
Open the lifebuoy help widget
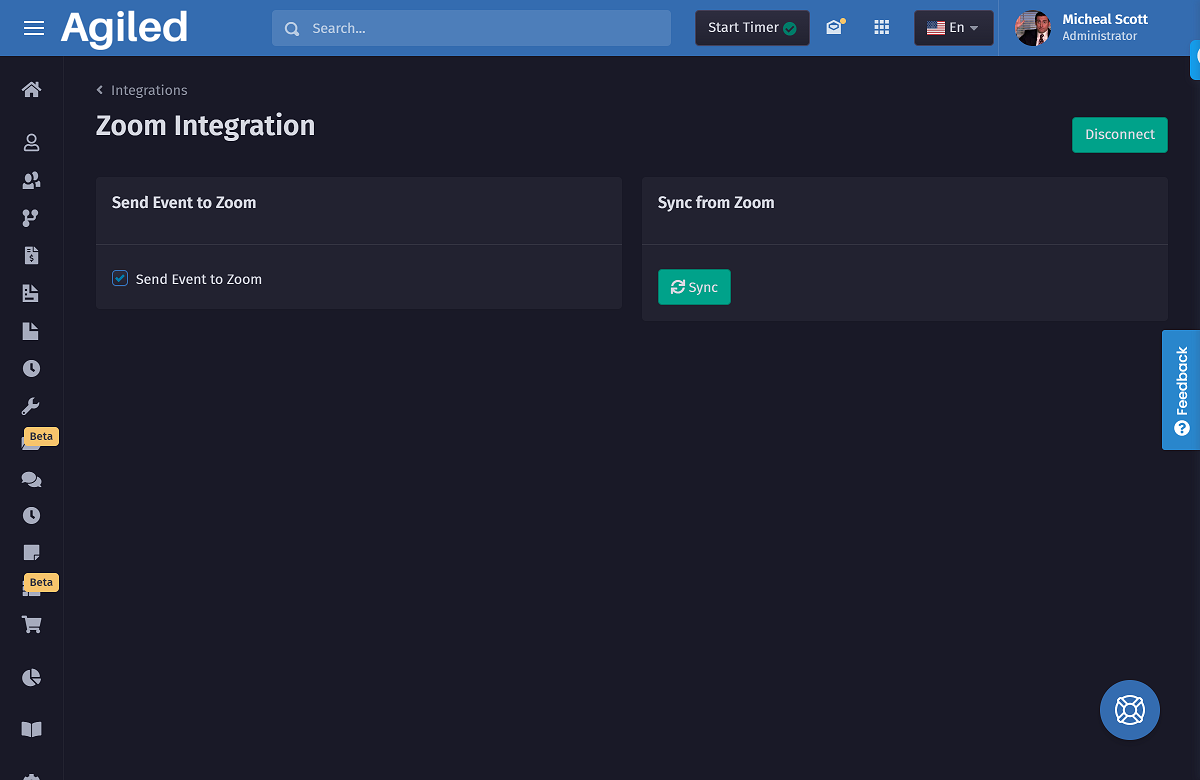pos(1130,710)
